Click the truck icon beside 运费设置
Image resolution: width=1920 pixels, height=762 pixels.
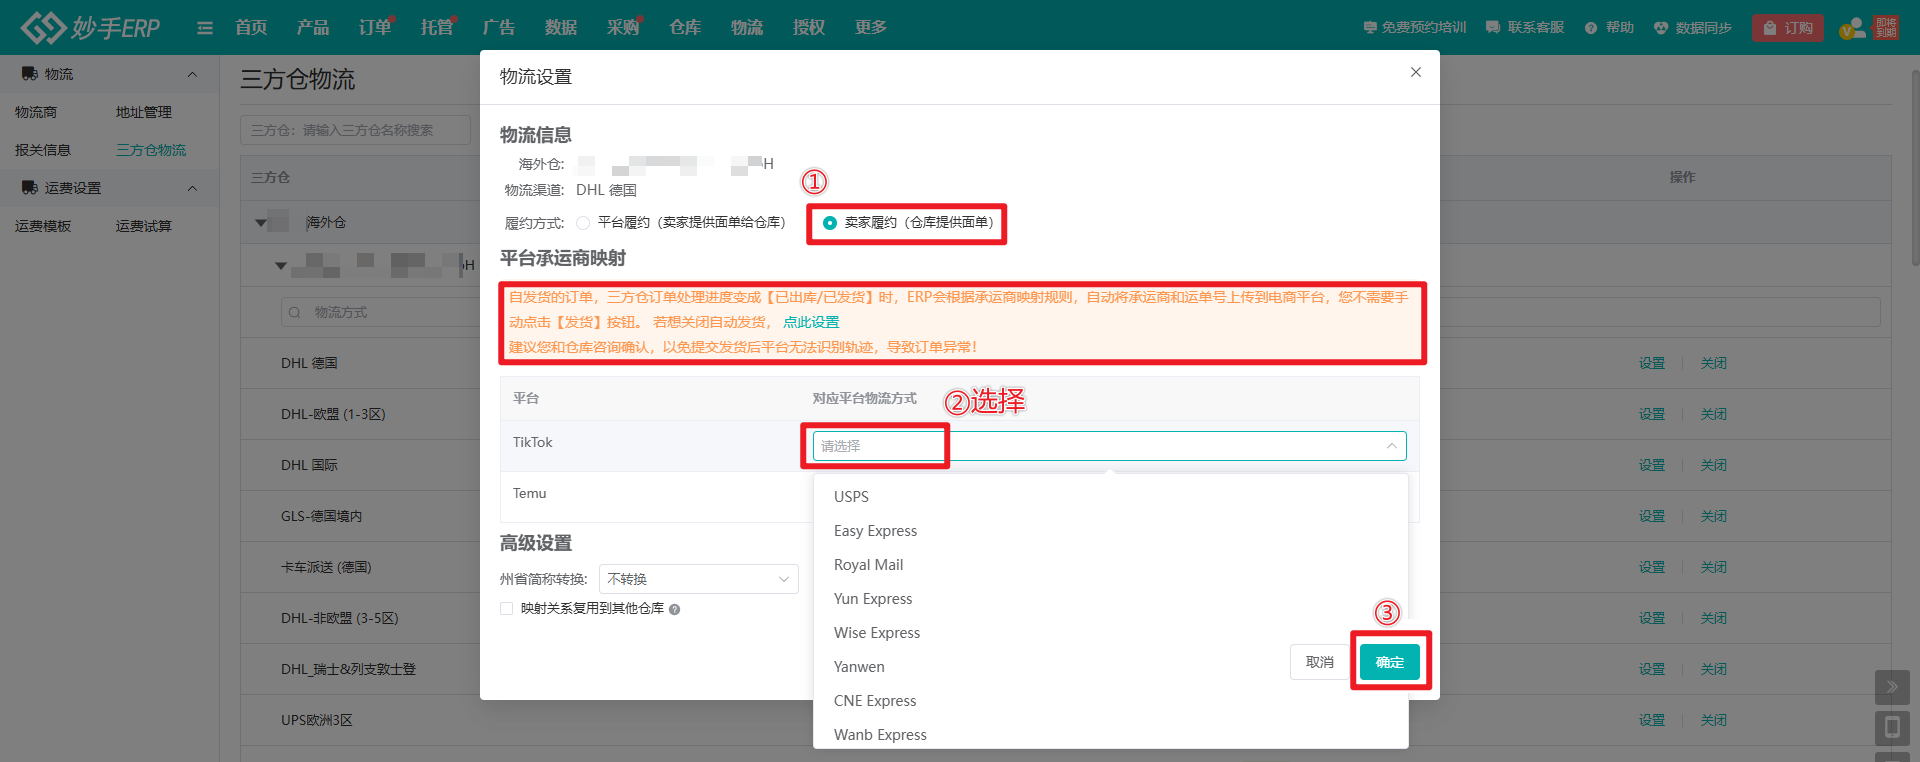[x=30, y=188]
